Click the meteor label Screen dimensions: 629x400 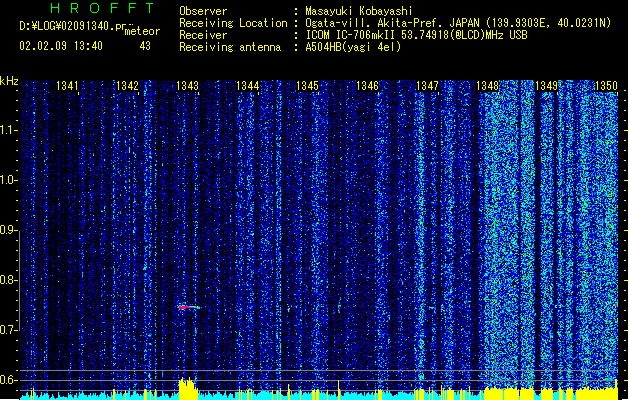coord(142,31)
